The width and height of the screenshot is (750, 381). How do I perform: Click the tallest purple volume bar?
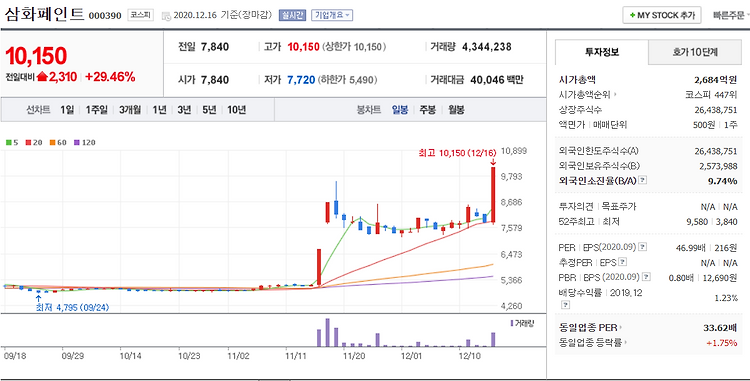(328, 332)
